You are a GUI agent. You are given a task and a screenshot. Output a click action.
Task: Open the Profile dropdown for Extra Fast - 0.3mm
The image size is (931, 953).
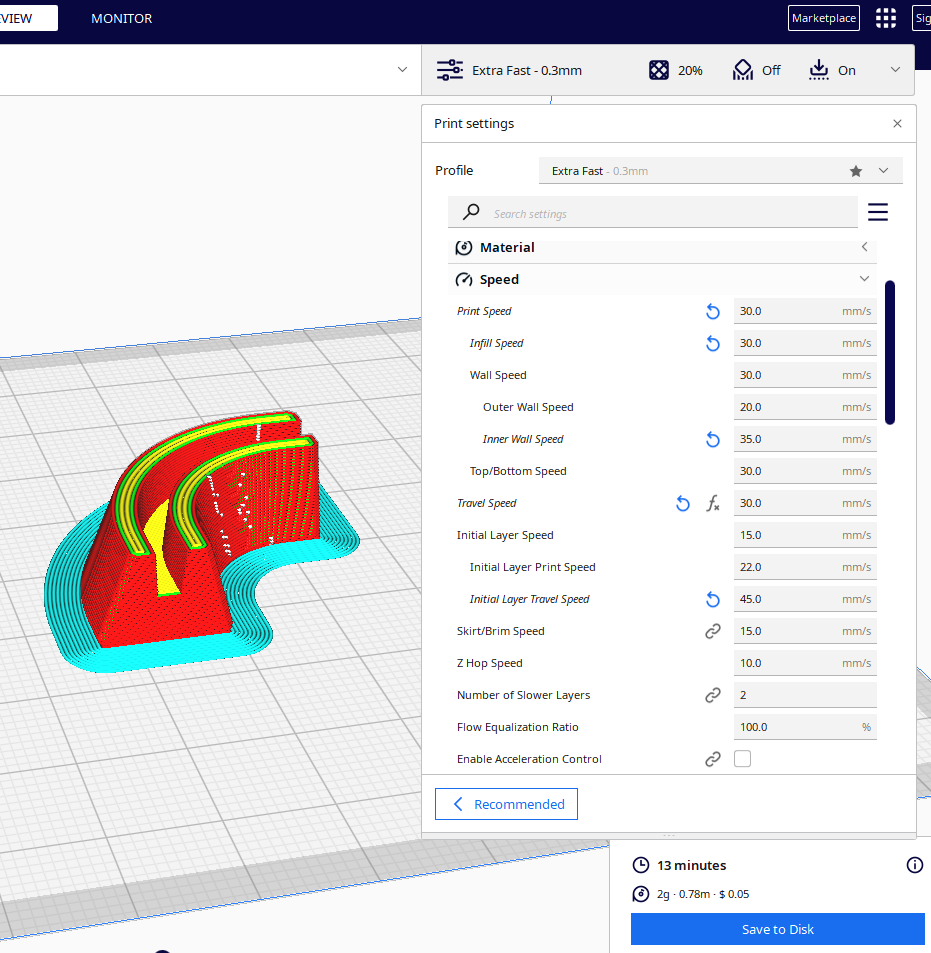coord(883,170)
